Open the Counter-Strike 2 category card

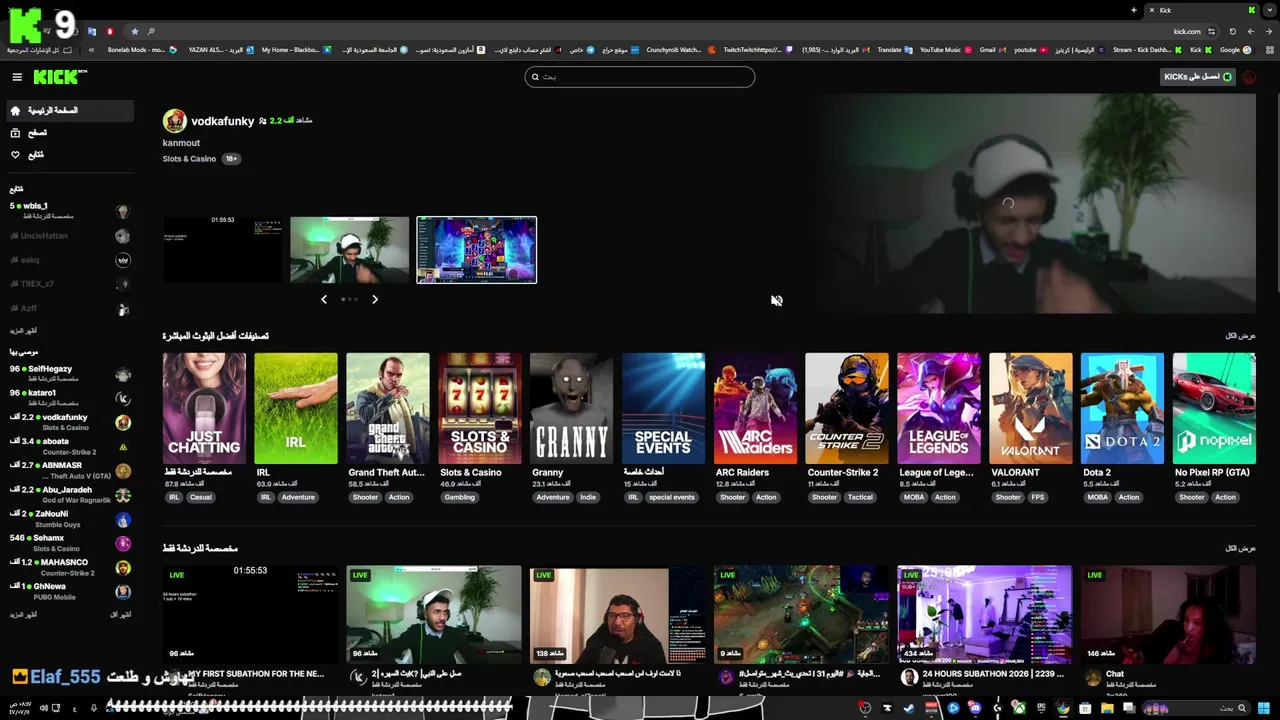coord(847,408)
